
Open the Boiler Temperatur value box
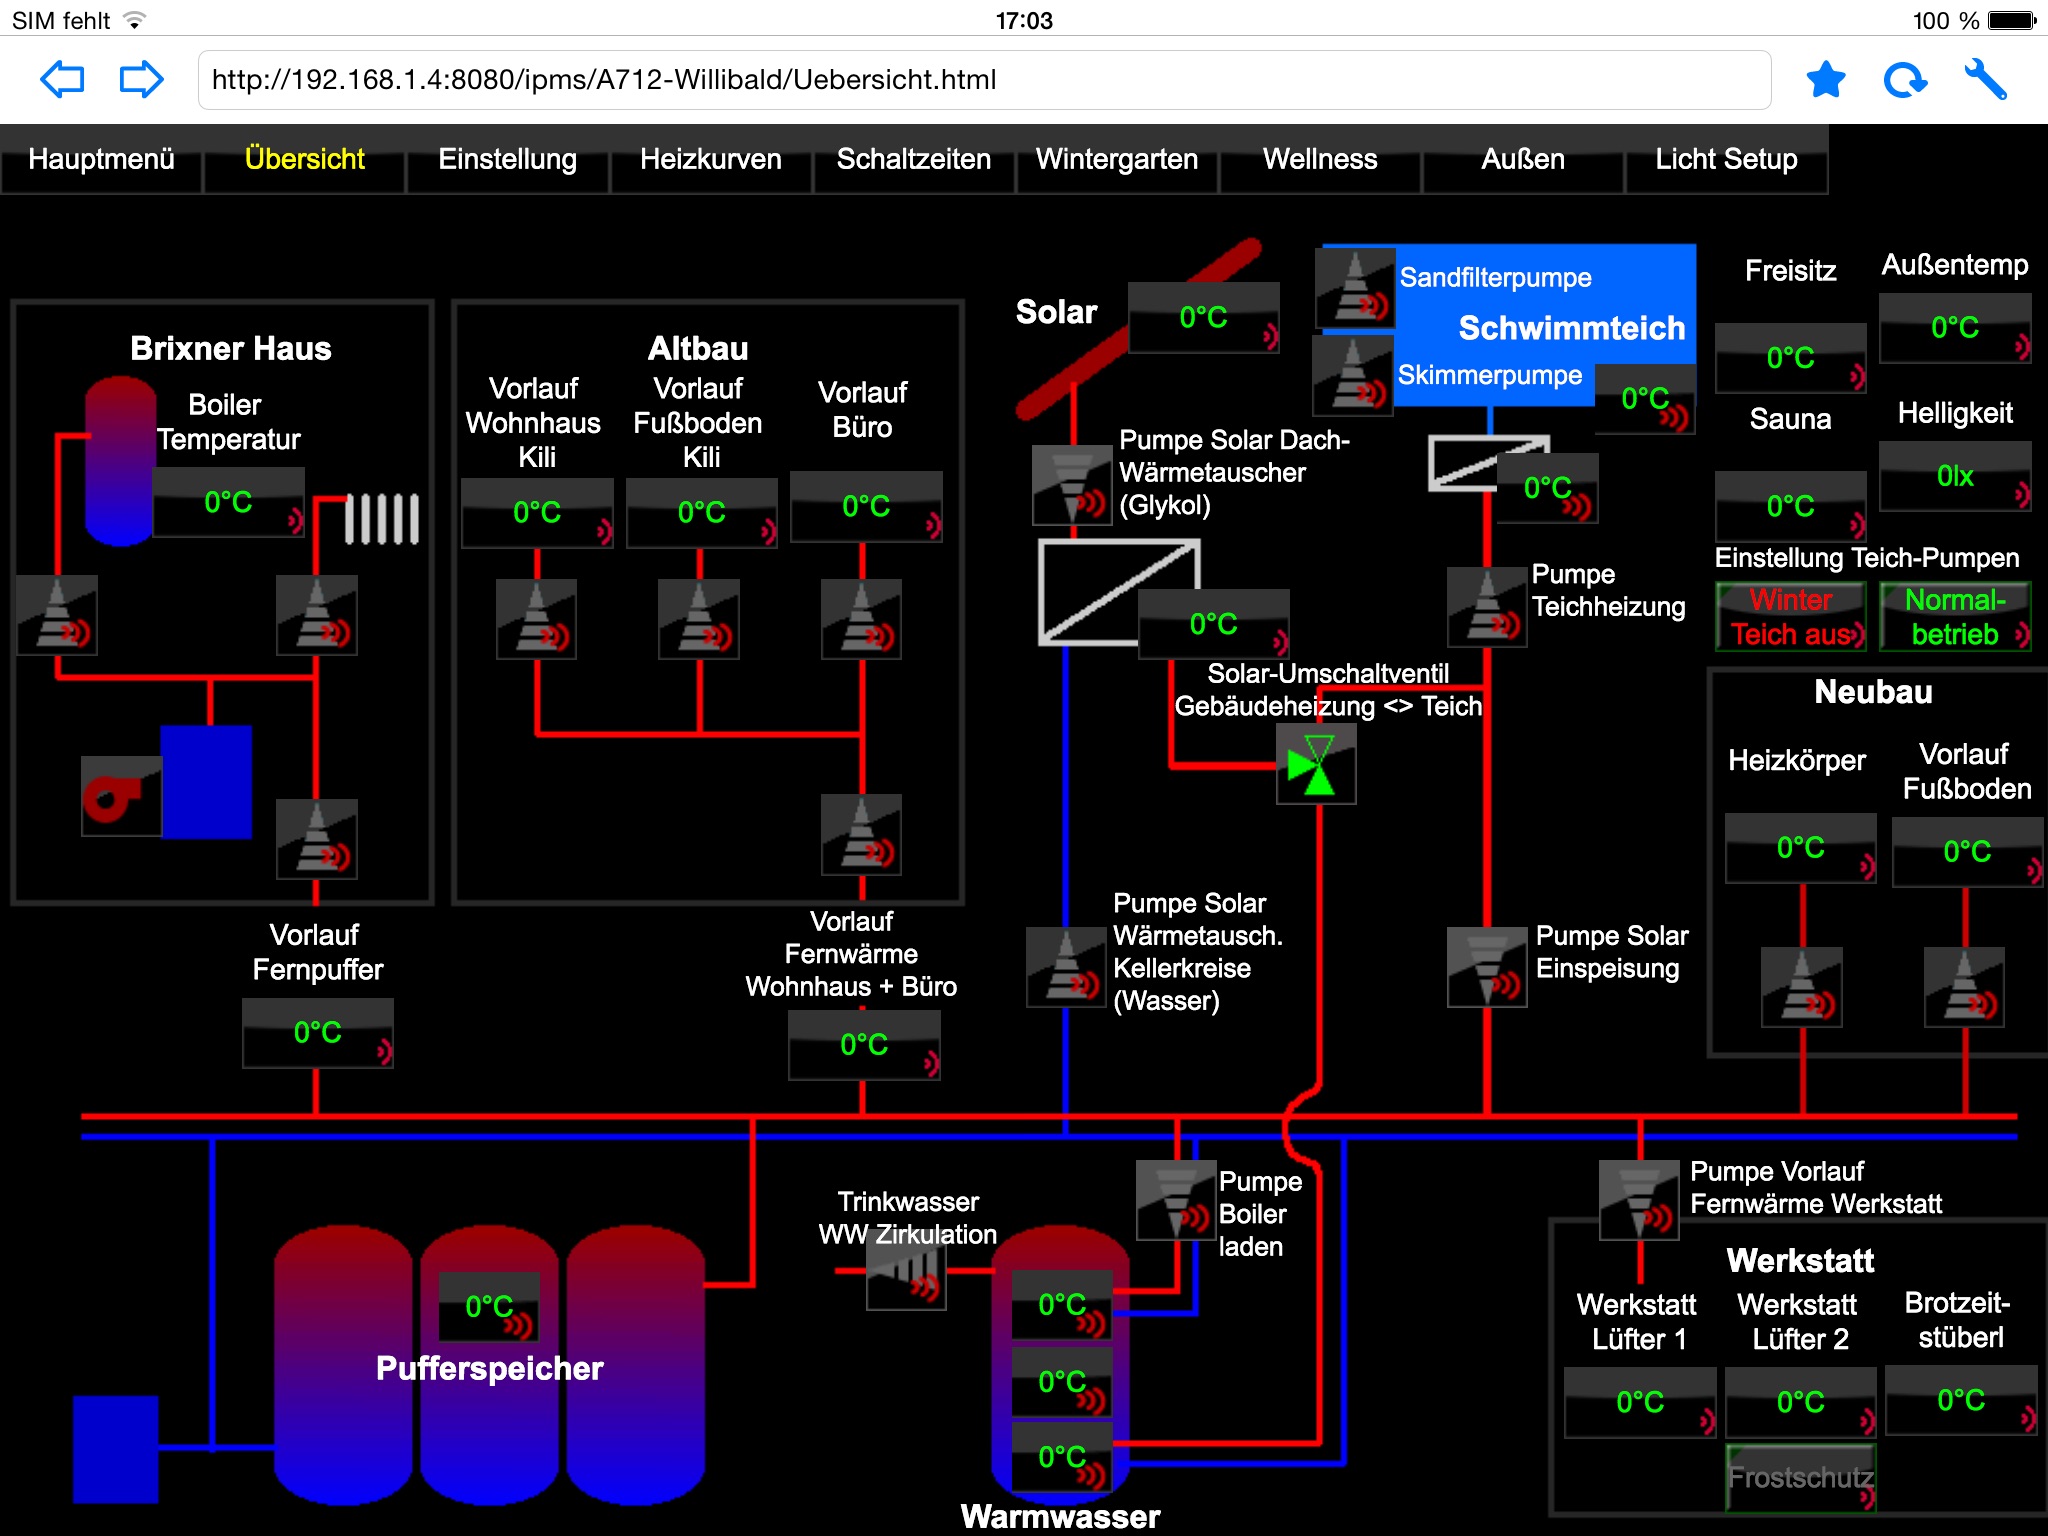point(228,503)
